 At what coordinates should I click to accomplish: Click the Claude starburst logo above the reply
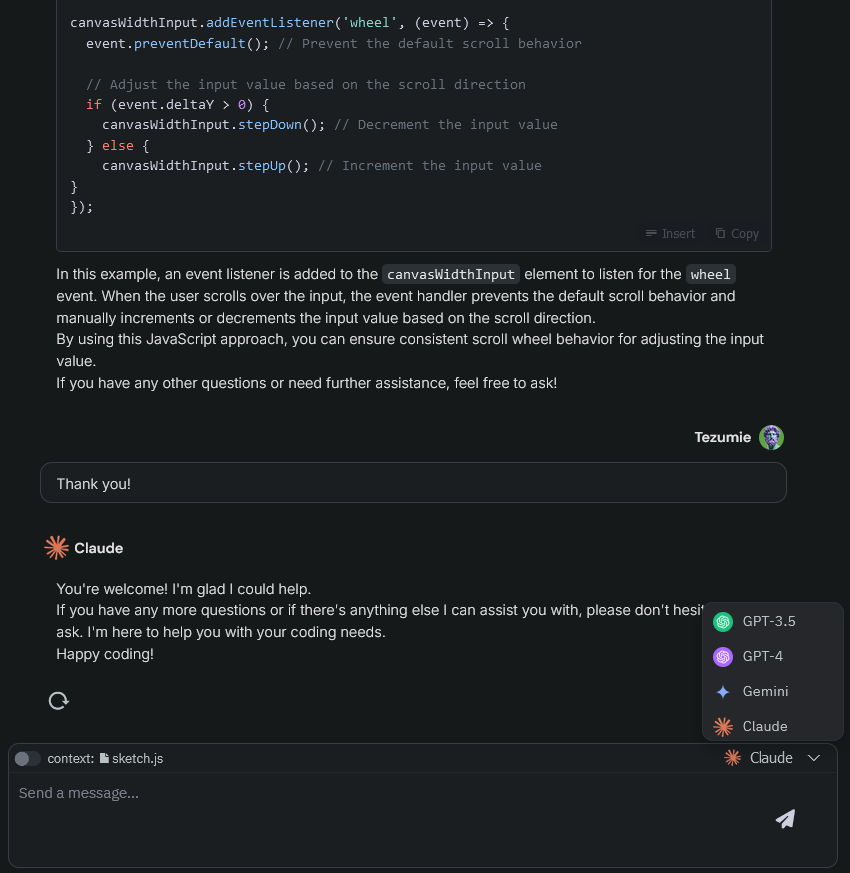(x=56, y=547)
